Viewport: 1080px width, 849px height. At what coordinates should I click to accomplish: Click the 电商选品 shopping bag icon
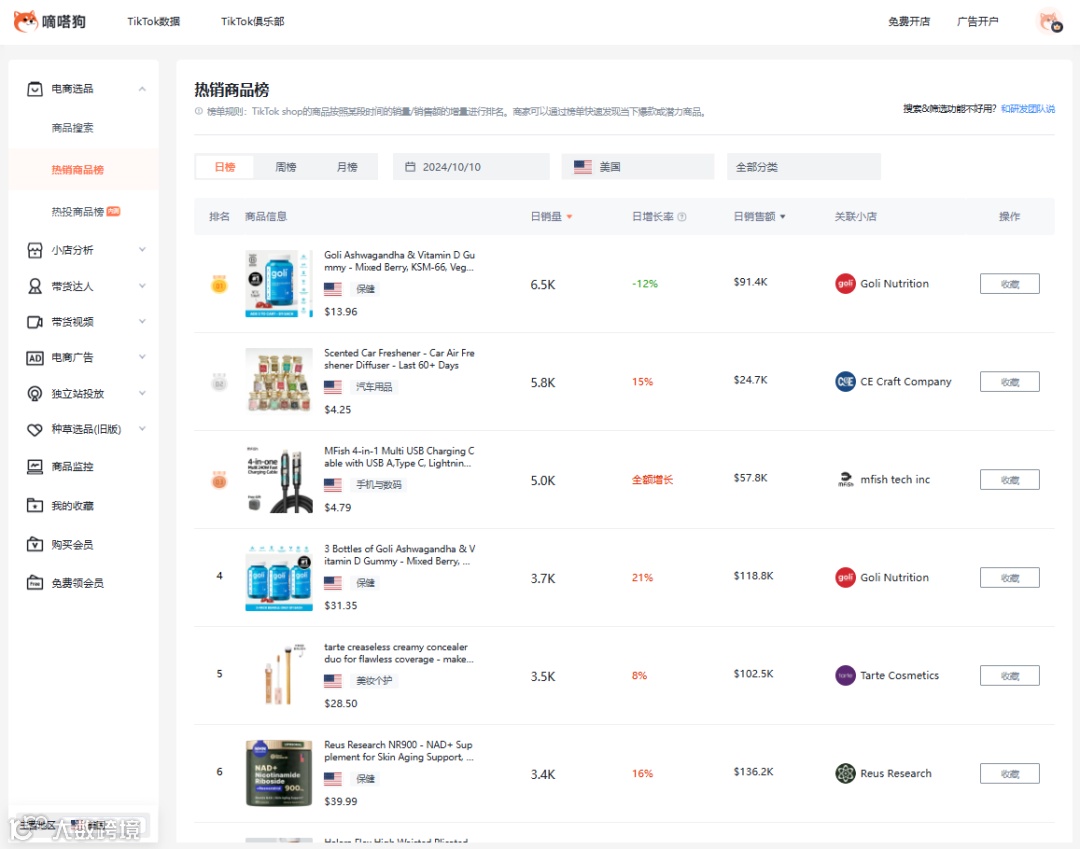point(34,89)
